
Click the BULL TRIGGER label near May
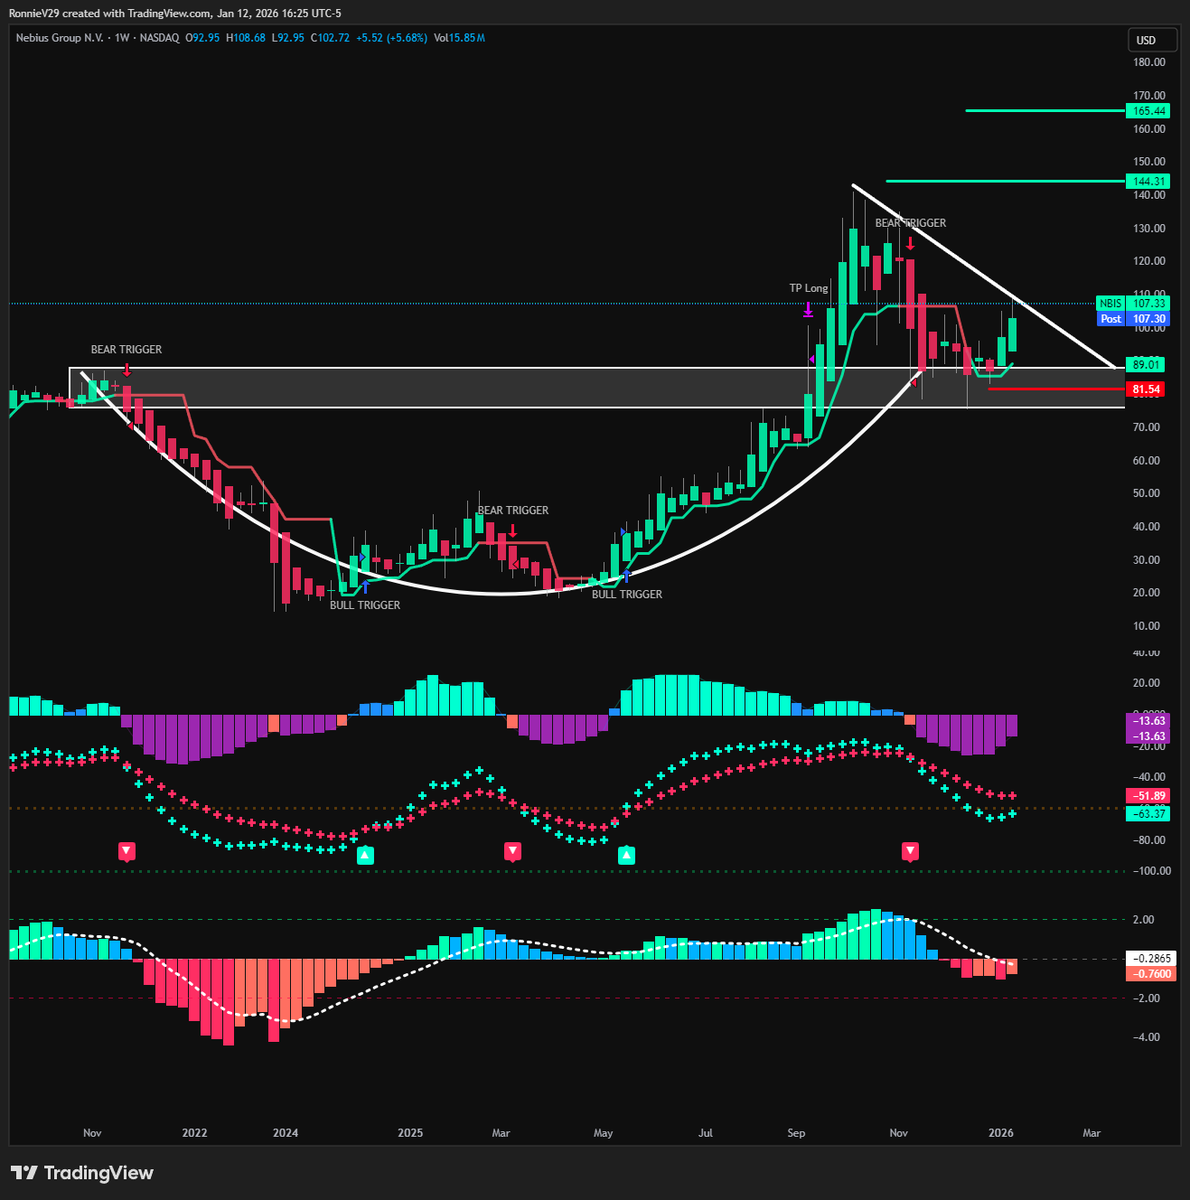tap(627, 594)
